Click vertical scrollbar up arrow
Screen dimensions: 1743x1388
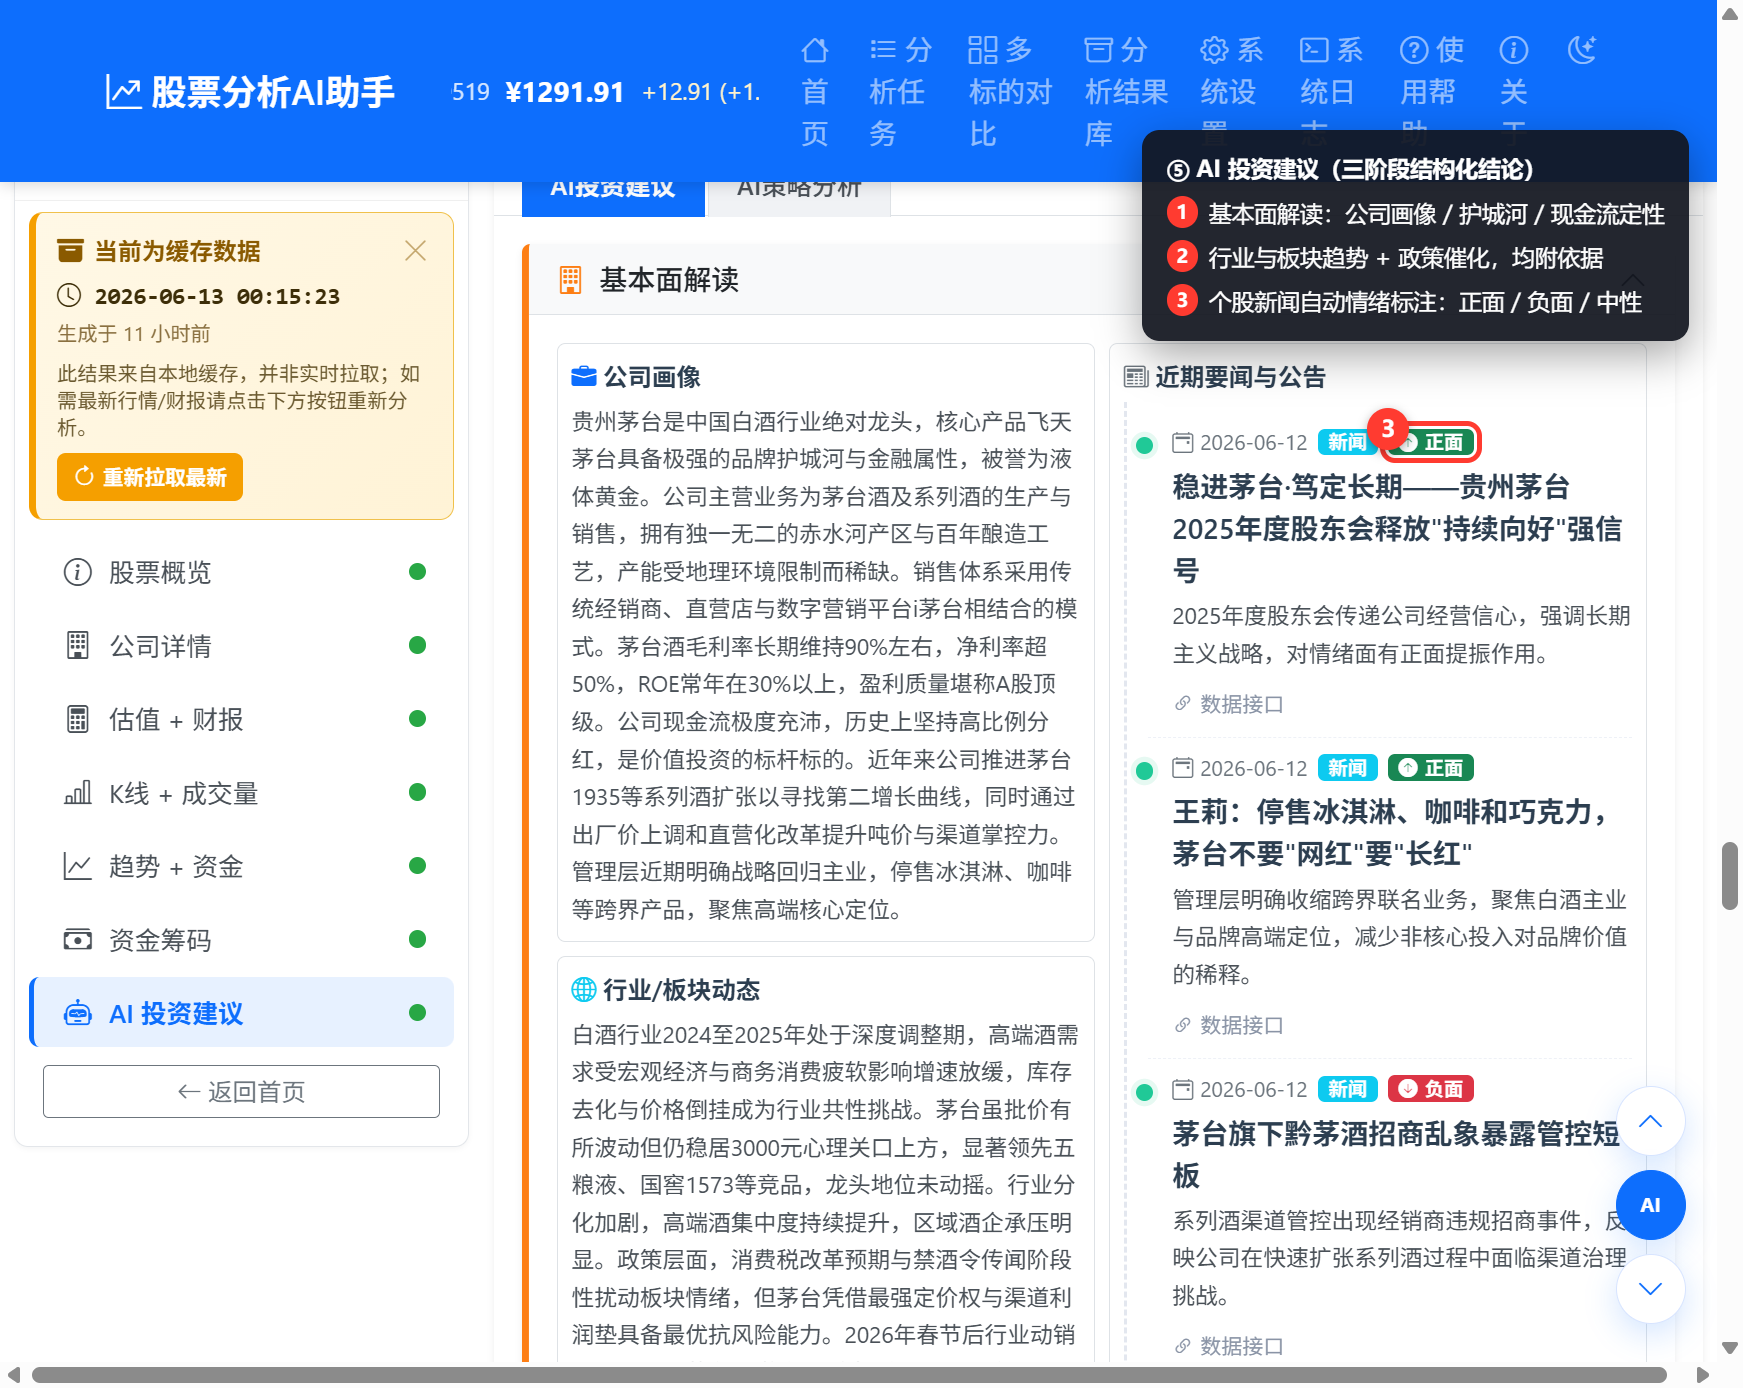point(1729,12)
